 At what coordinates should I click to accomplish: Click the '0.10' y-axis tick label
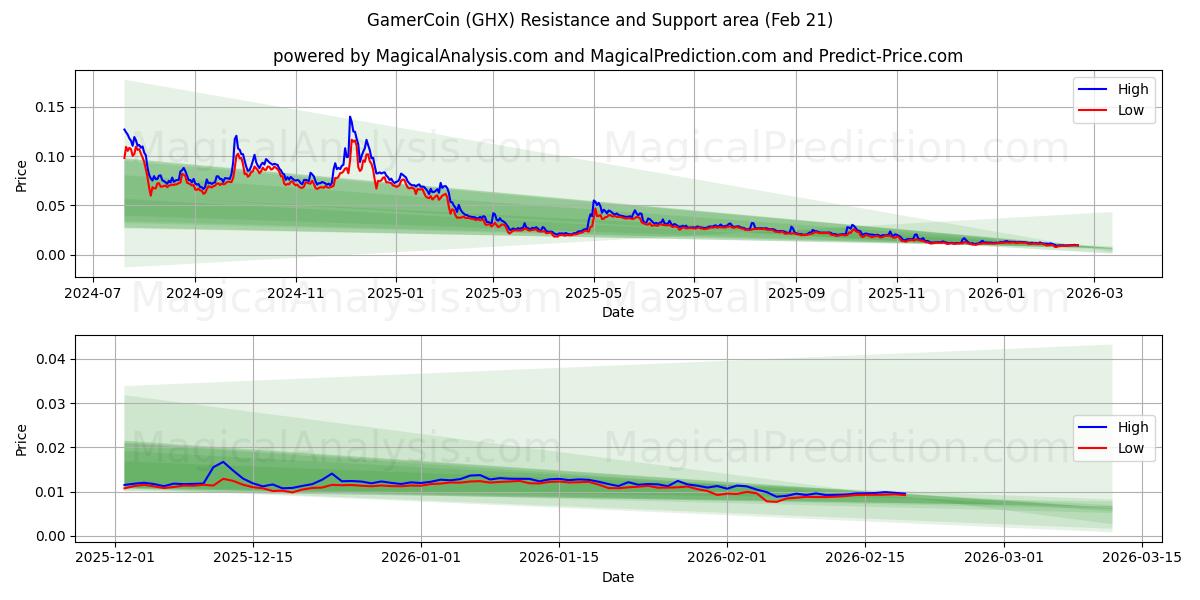pyautogui.click(x=52, y=157)
